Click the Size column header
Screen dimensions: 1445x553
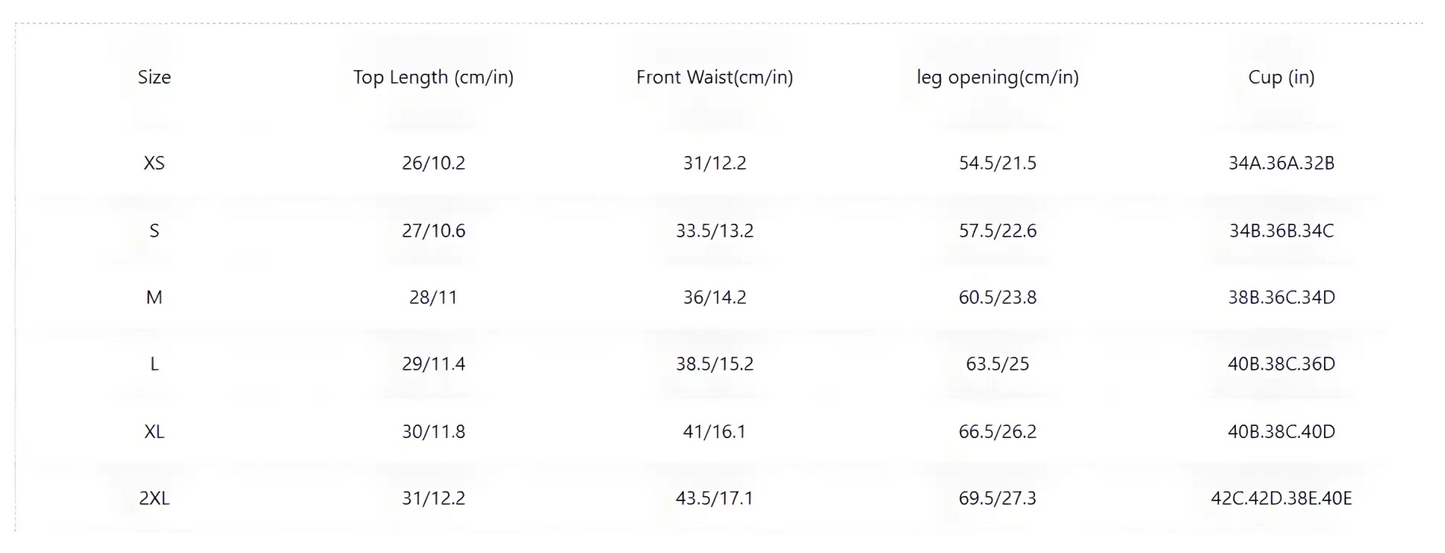[154, 77]
